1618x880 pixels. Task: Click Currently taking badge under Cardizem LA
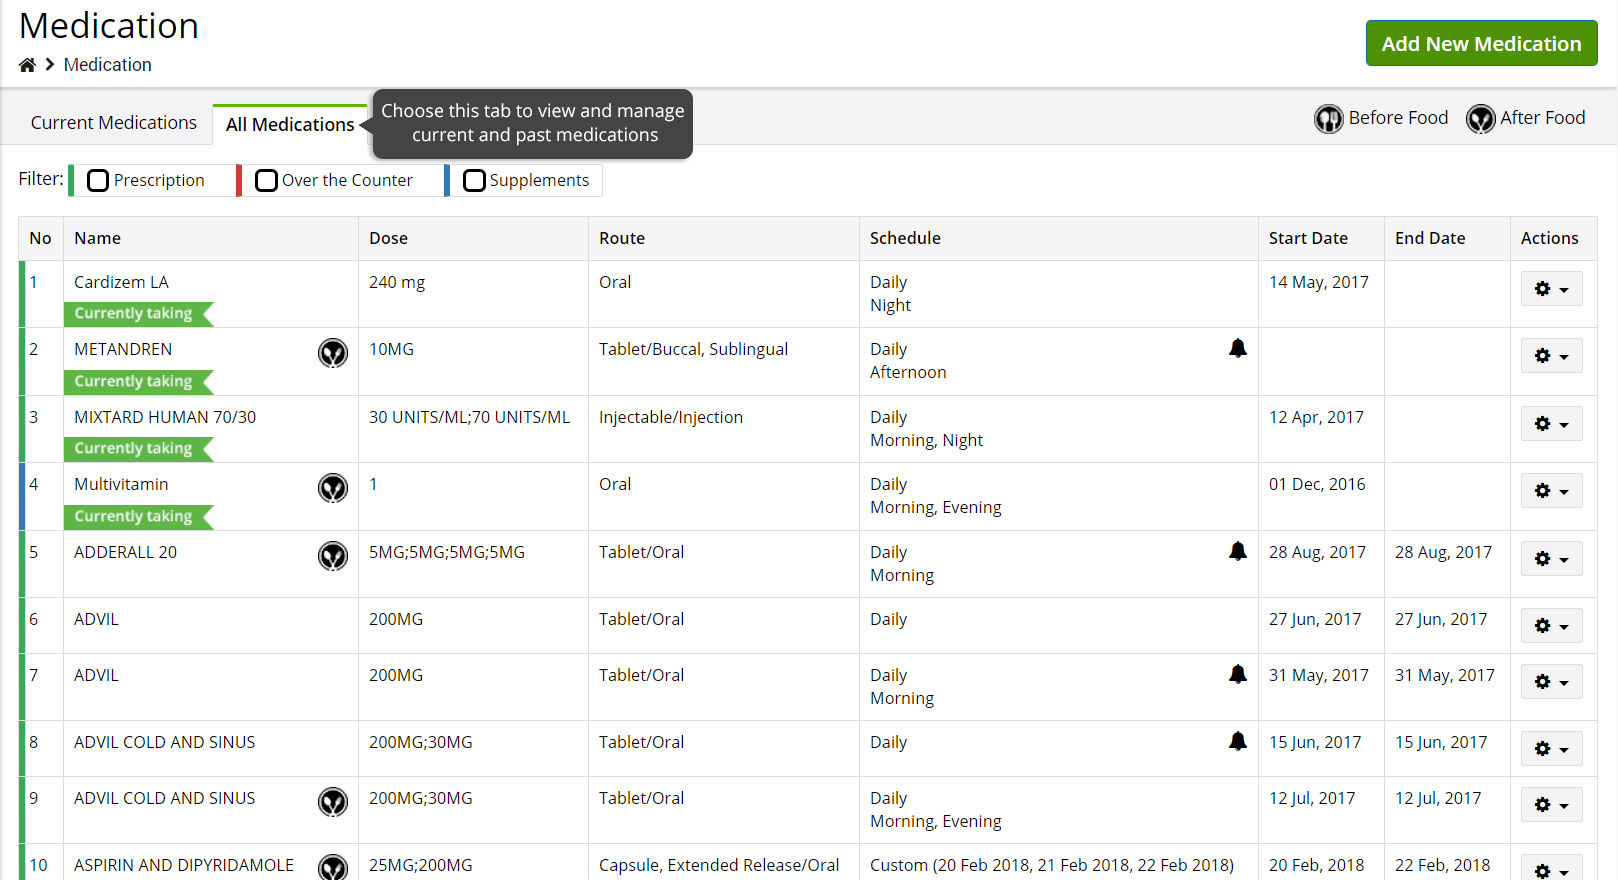[139, 314]
